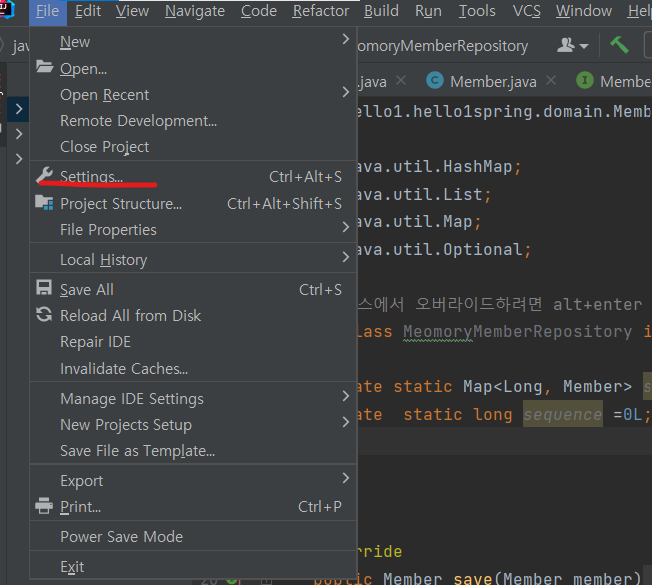Open the VCS menu
The height and width of the screenshot is (585, 652).
pos(526,11)
